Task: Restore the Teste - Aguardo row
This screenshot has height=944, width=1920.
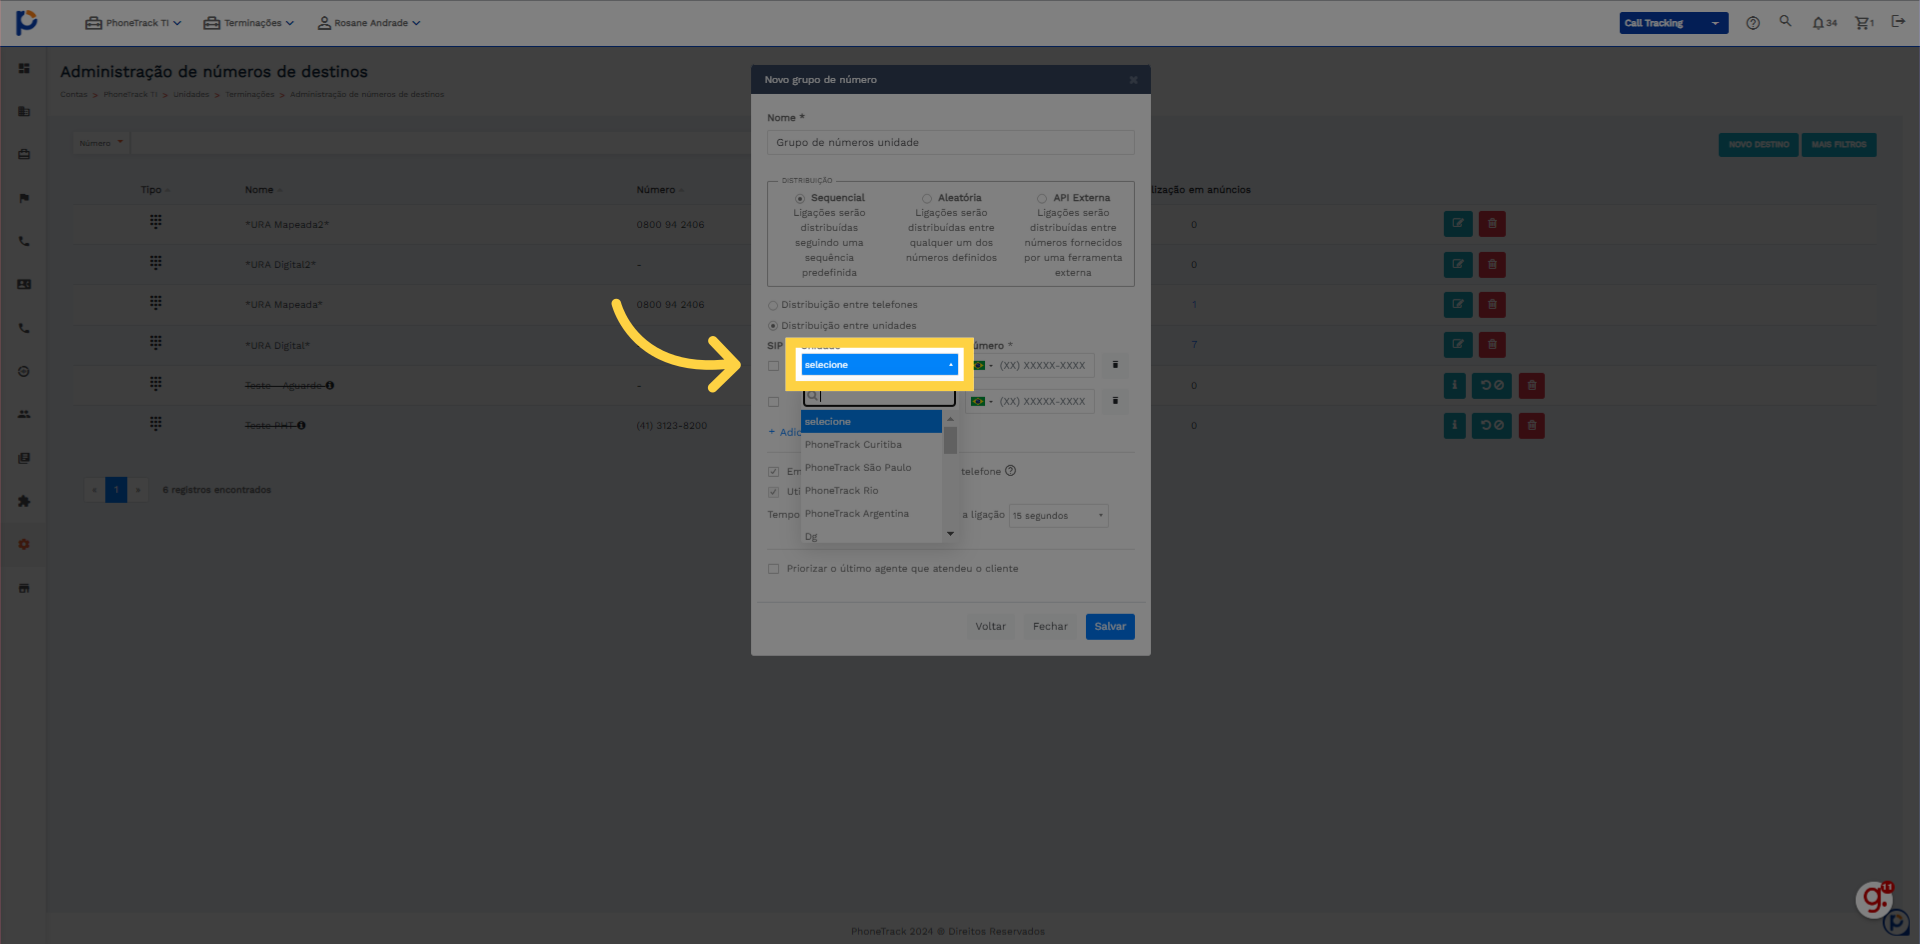Action: coord(1492,385)
